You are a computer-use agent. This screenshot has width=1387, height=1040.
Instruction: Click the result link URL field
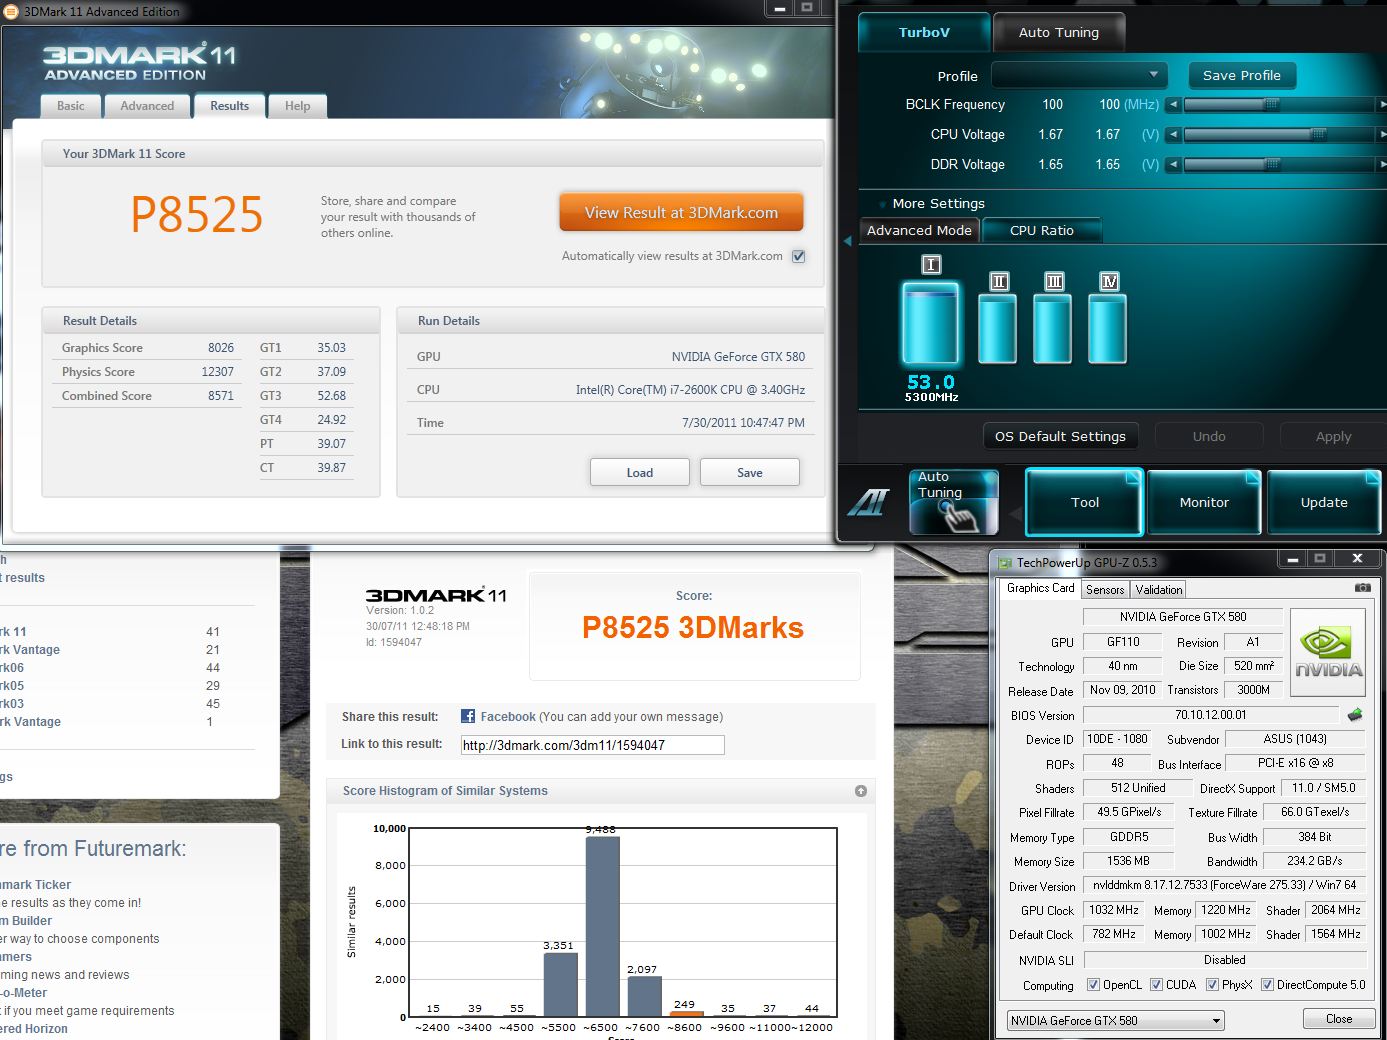click(x=592, y=745)
